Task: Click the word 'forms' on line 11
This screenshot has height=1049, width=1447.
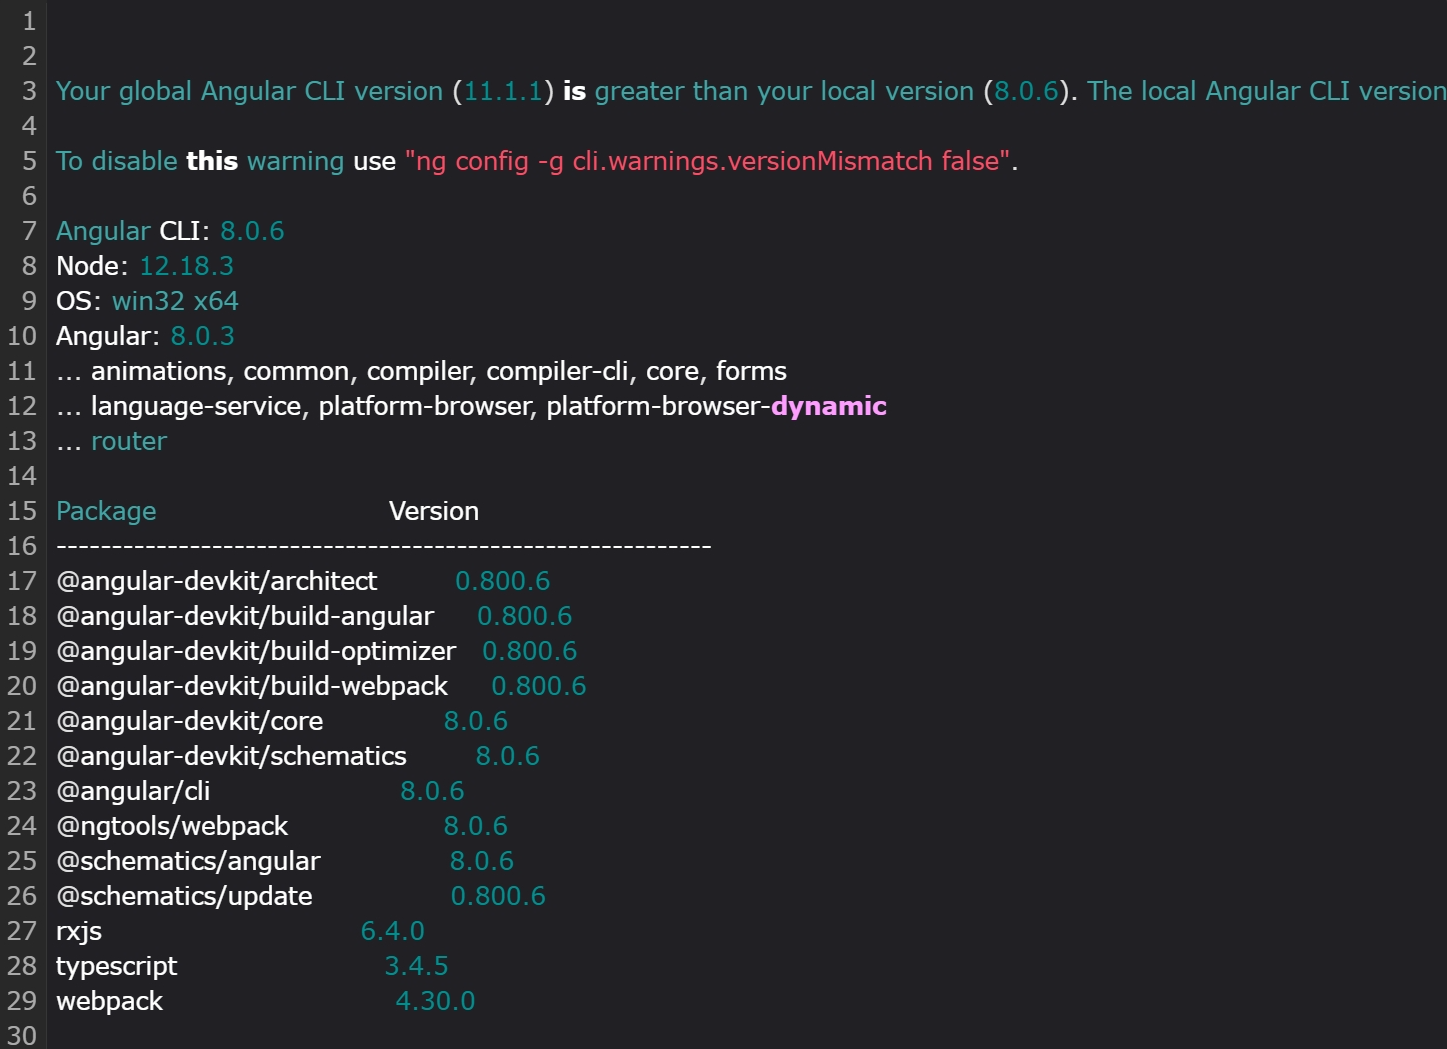Action: click(751, 371)
